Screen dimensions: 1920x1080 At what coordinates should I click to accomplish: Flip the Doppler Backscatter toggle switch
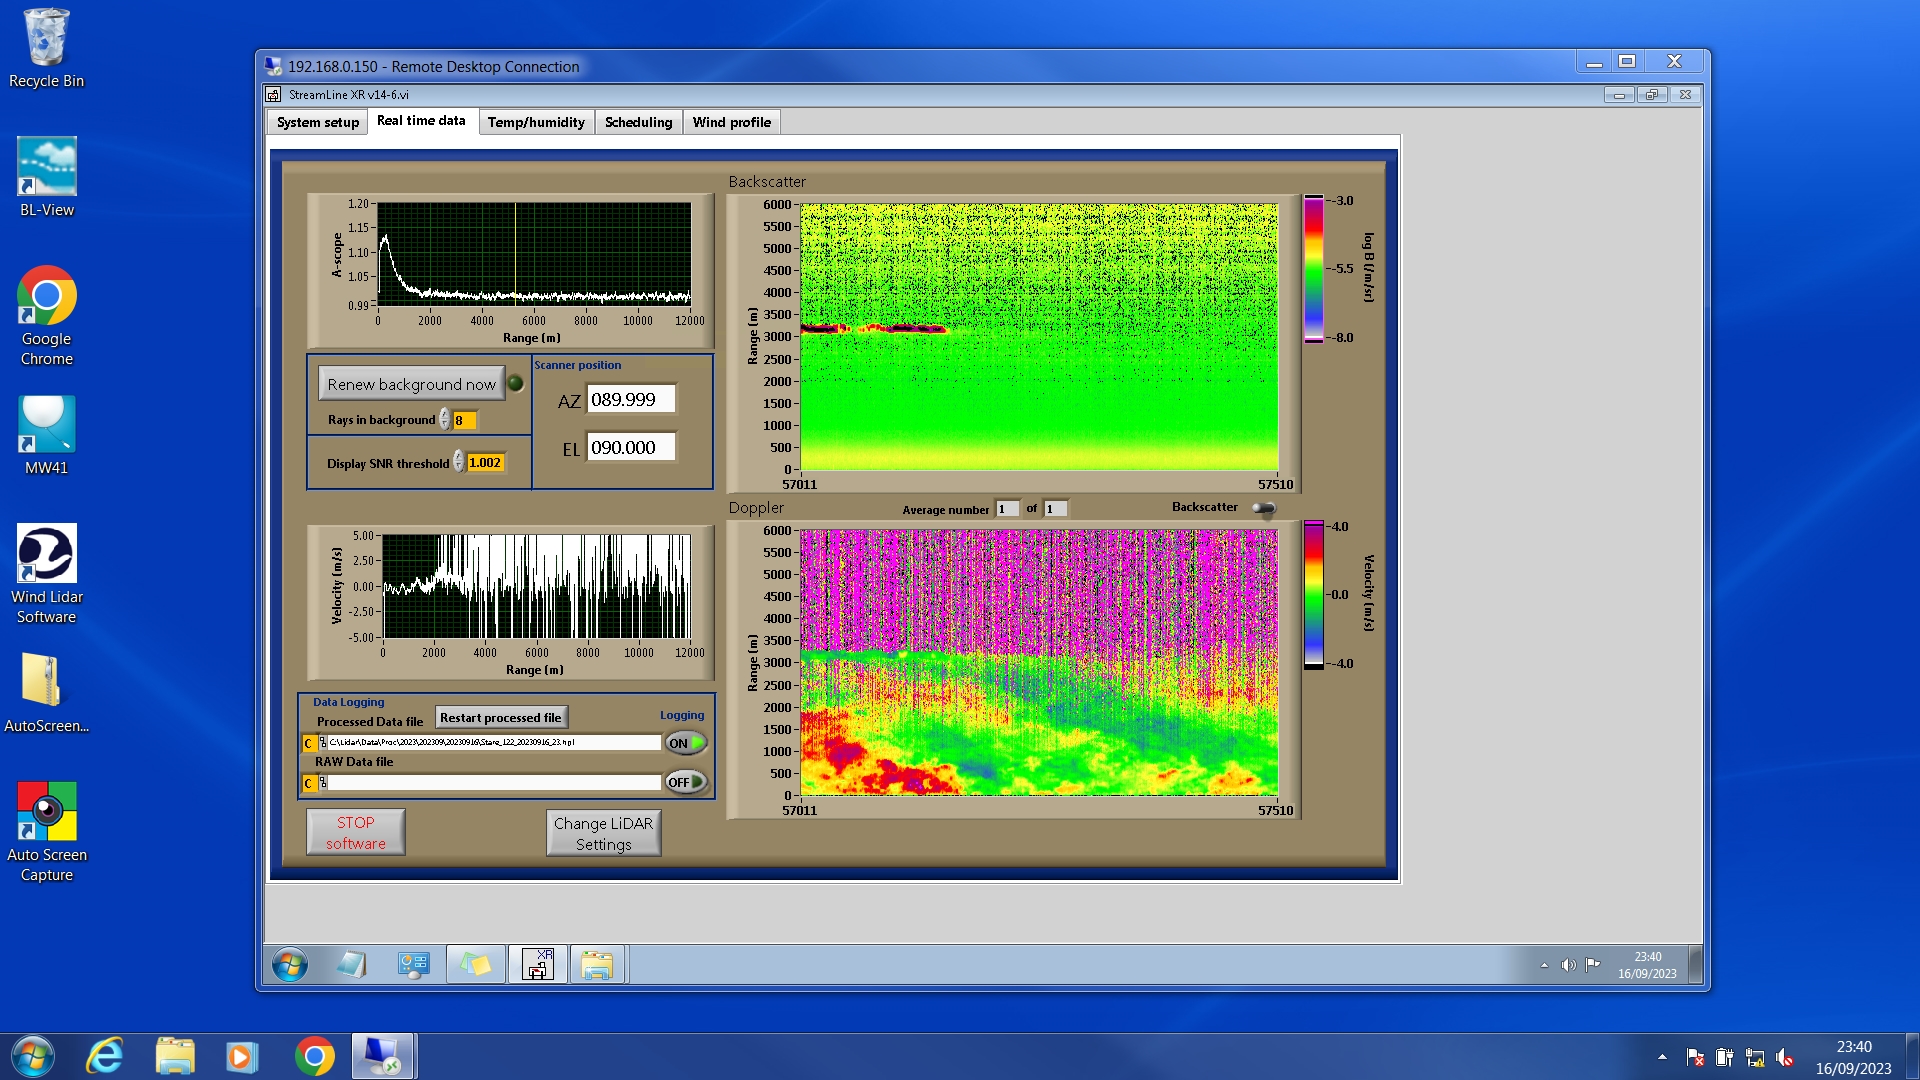coord(1264,509)
